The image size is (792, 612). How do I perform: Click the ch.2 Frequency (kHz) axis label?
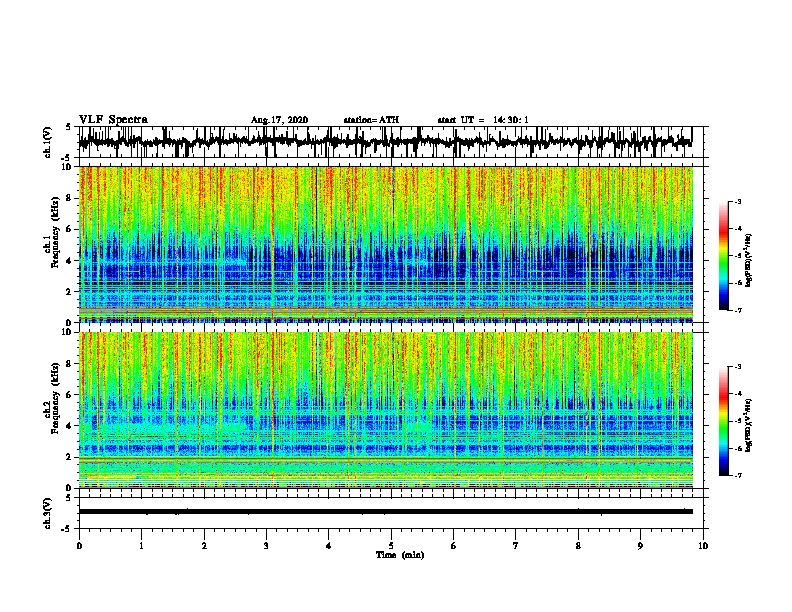[x=51, y=398]
